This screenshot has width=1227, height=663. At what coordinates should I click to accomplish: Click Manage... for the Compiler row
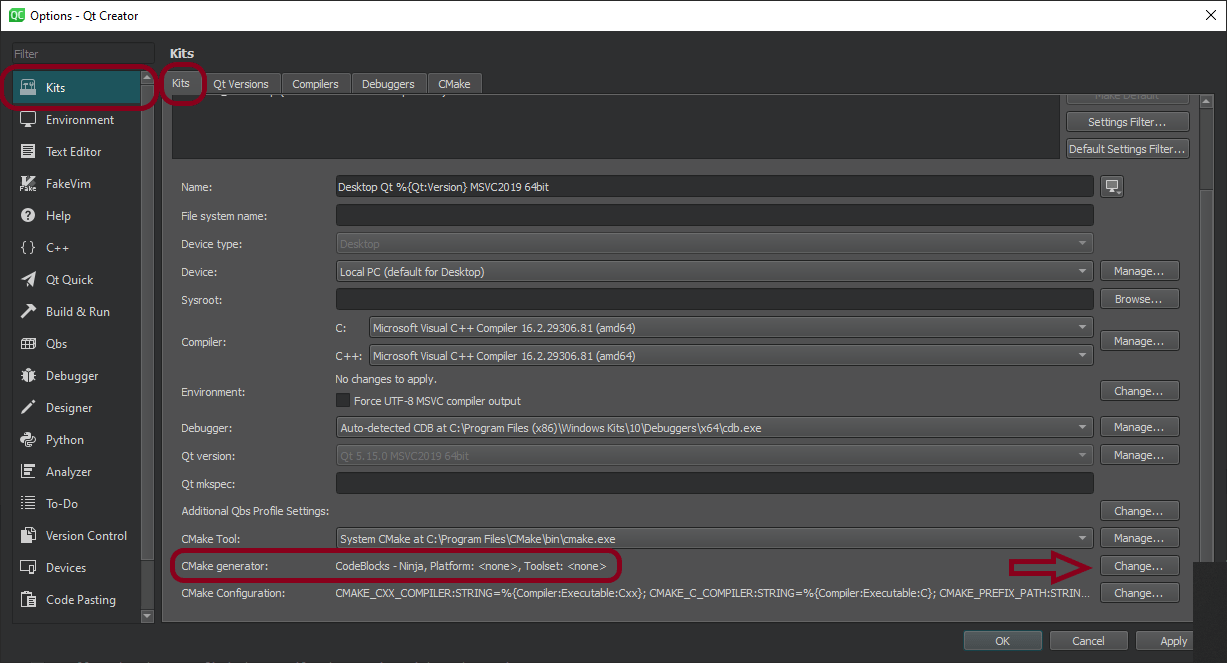1139,341
